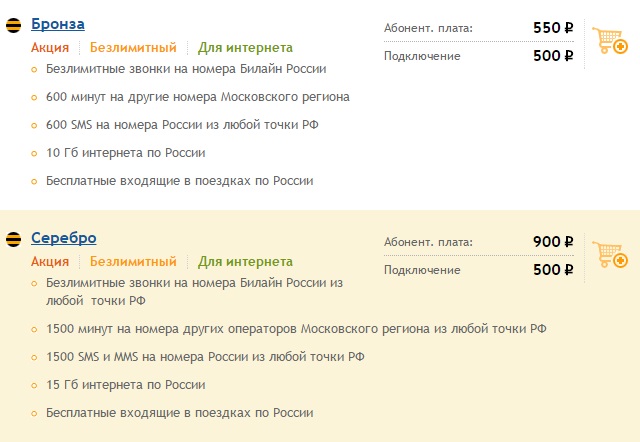The height and width of the screenshot is (442, 640).
Task: Click '15 Гб интернета по России' item
Action: [126, 385]
